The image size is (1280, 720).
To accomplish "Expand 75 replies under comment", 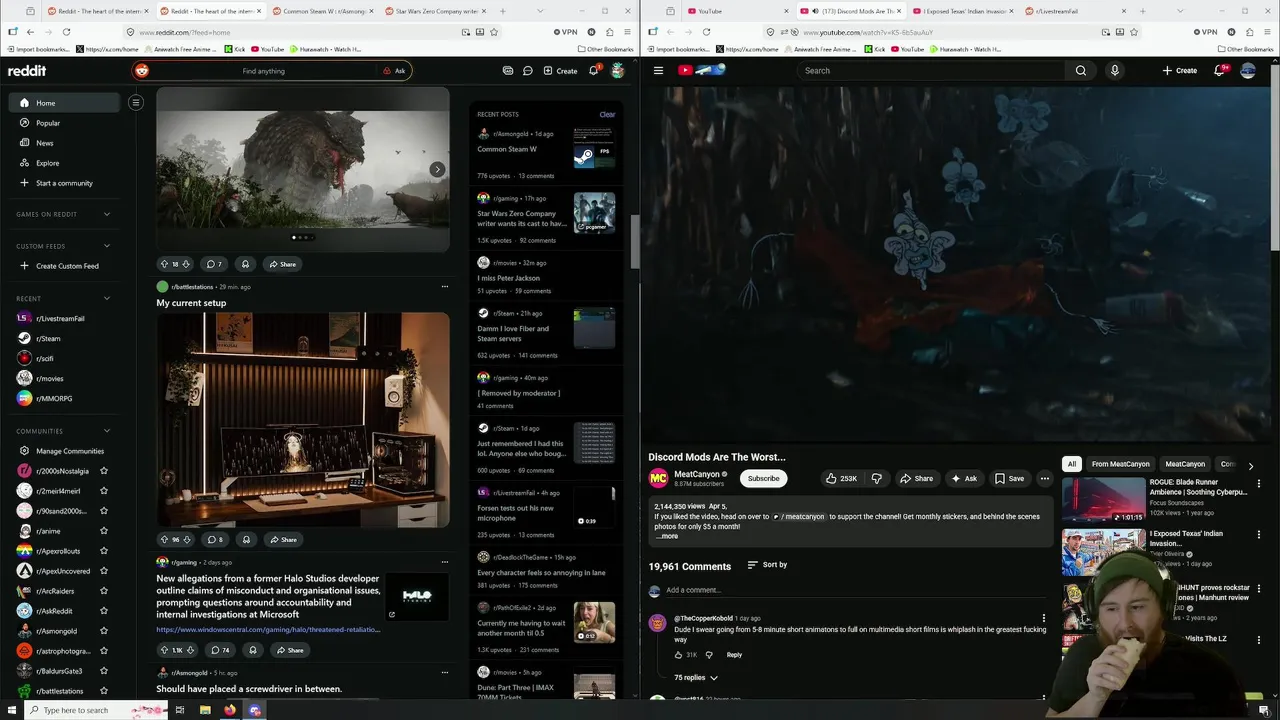I will (x=696, y=678).
